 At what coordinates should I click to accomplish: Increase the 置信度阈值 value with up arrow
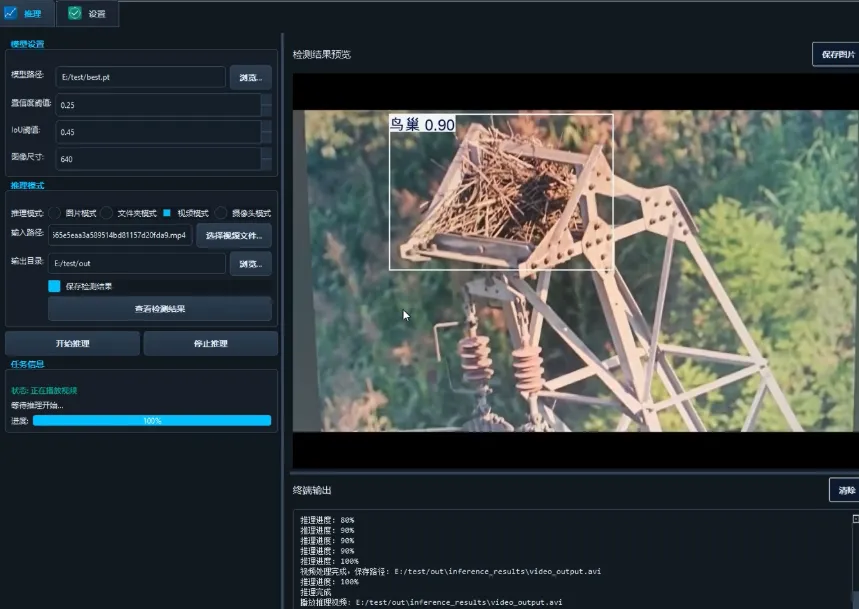tap(266, 99)
